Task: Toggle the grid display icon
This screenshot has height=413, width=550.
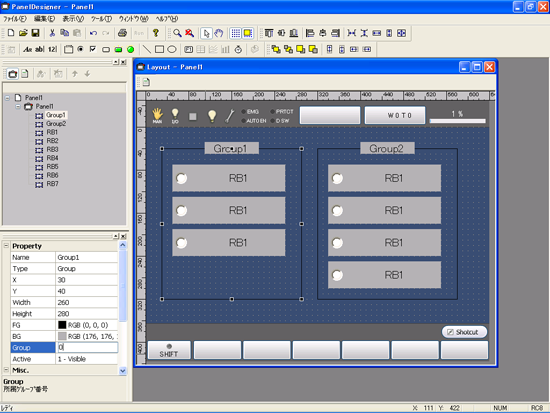Action: pyautogui.click(x=236, y=33)
